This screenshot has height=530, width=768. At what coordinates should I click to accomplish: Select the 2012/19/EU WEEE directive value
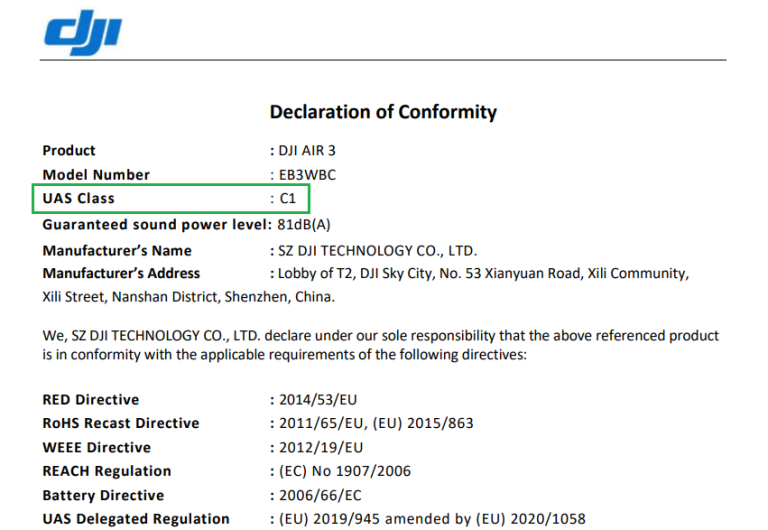click(320, 448)
